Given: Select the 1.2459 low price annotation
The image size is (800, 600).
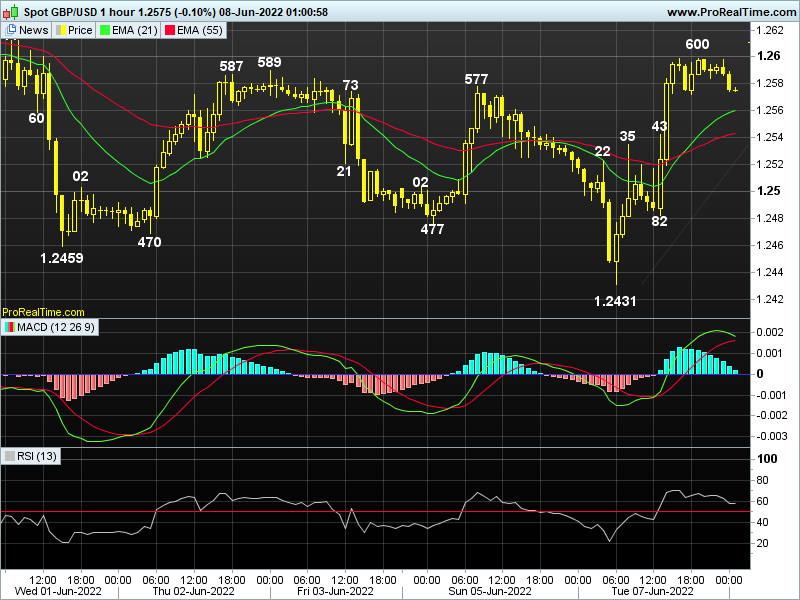Looking at the screenshot, I should point(61,257).
